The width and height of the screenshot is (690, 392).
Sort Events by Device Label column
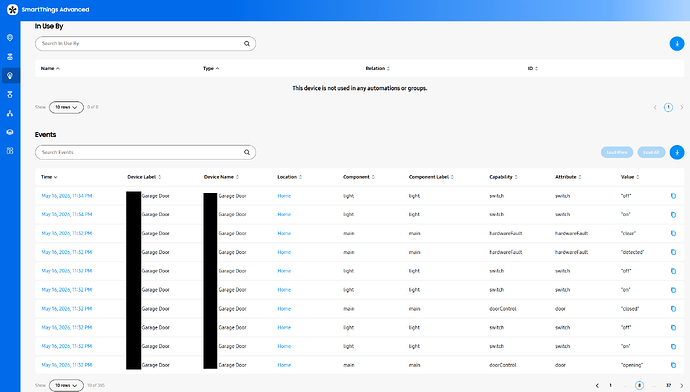(x=144, y=177)
